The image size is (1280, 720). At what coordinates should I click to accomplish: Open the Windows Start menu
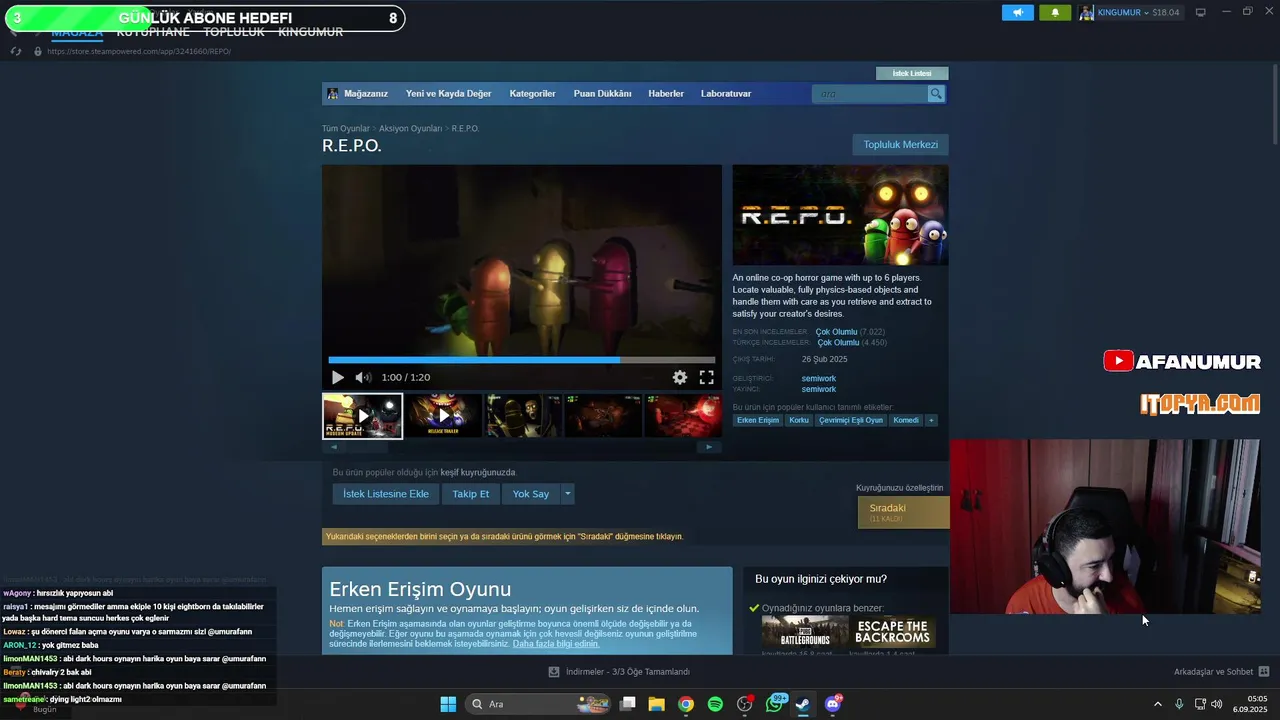pos(448,704)
